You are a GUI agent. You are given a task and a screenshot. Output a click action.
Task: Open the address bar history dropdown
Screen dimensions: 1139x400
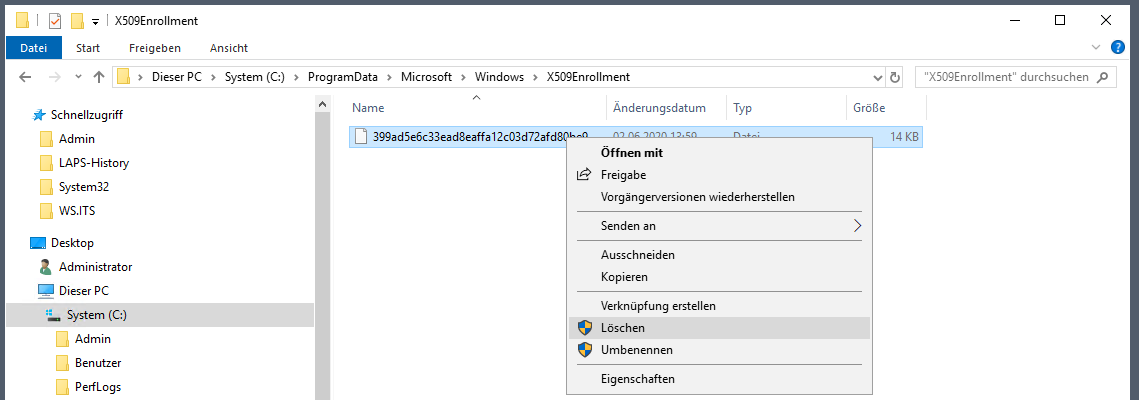(877, 77)
